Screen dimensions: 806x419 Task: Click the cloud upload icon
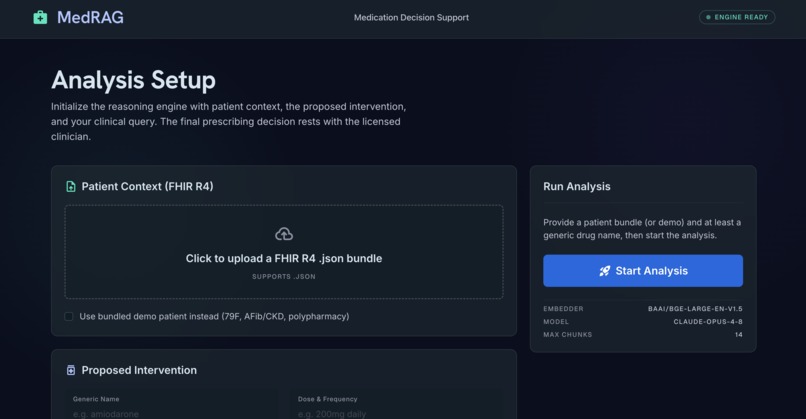point(284,234)
